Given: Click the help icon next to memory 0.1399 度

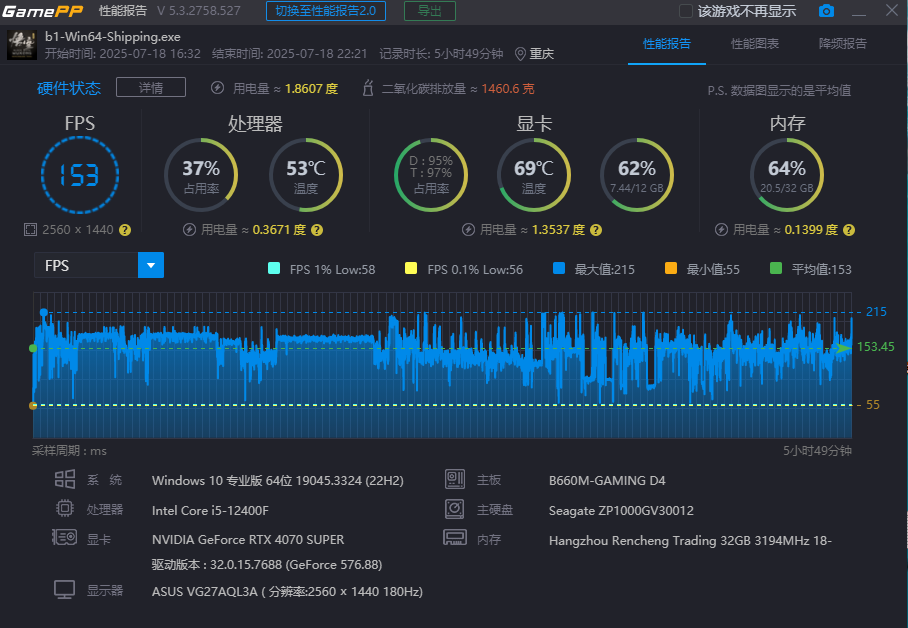Looking at the screenshot, I should click(849, 231).
